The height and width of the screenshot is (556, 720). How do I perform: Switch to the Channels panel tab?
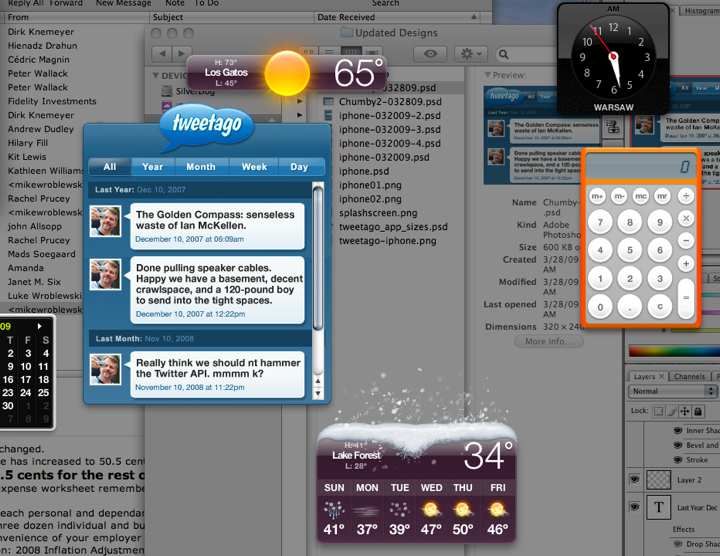(x=689, y=376)
